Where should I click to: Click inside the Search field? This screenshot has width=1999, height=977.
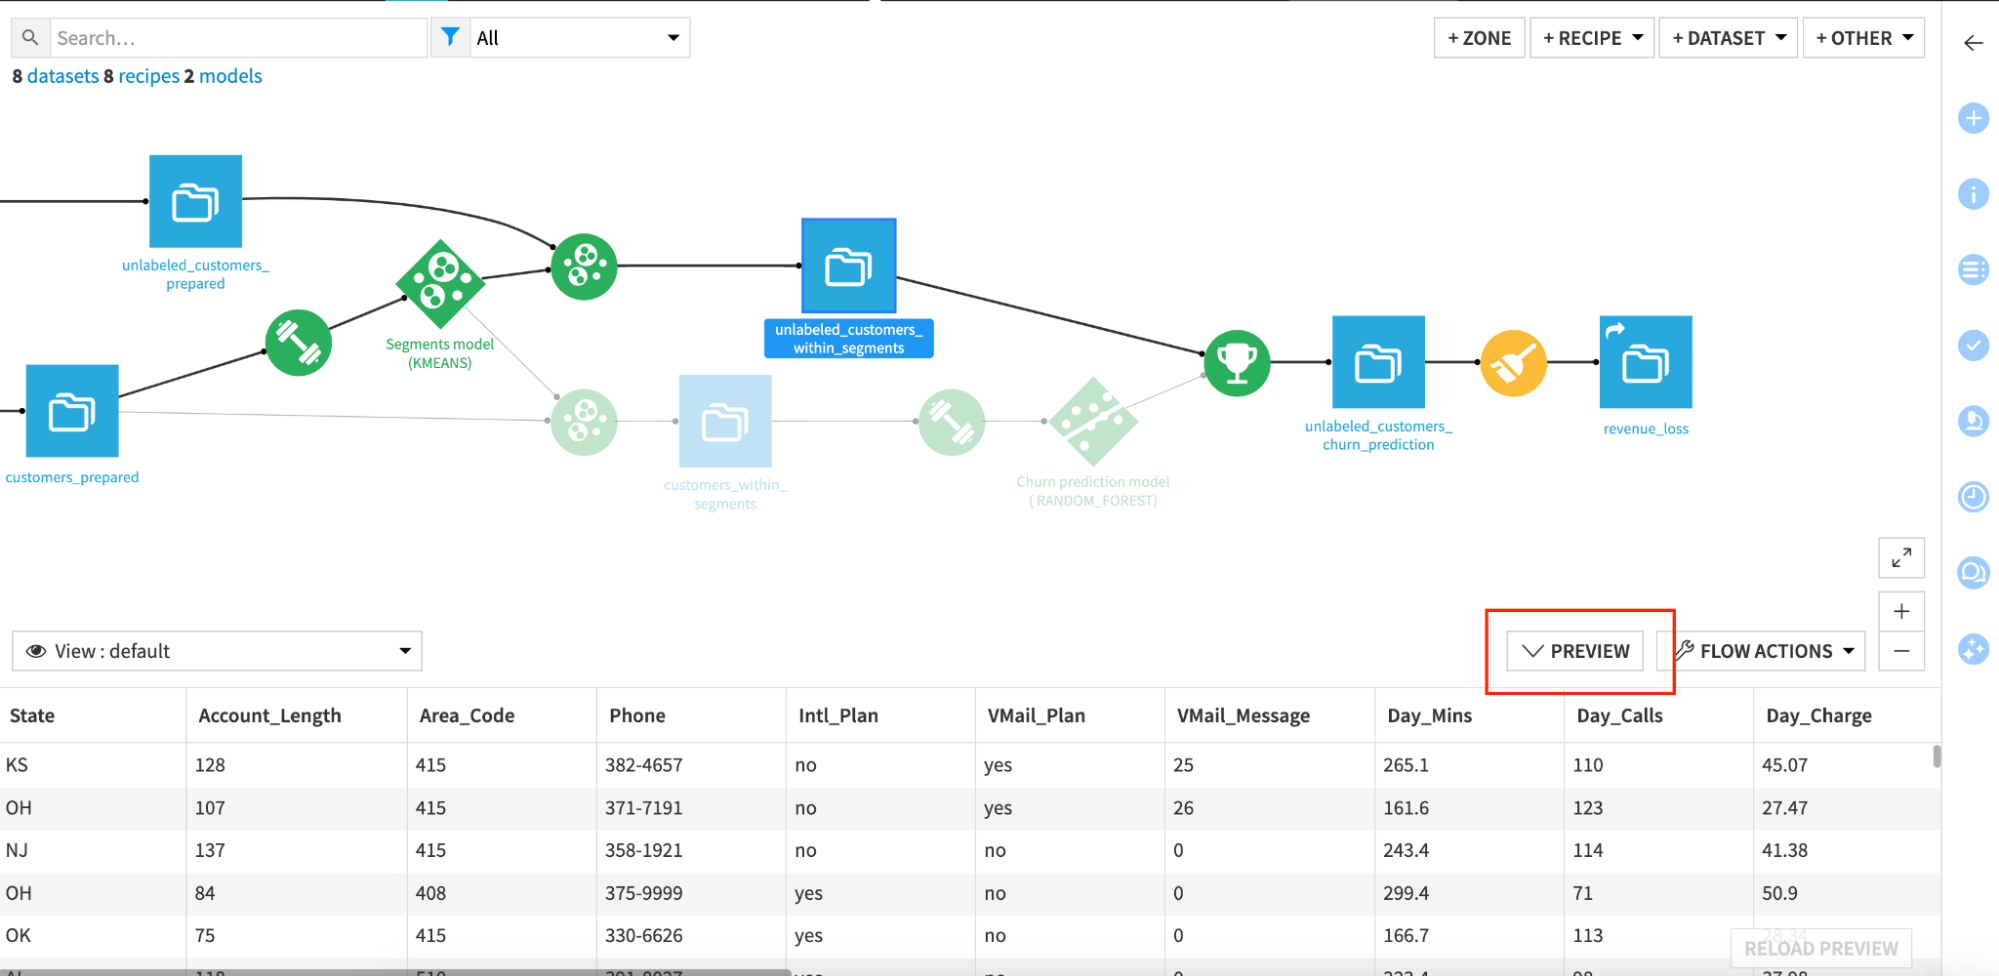(x=240, y=37)
